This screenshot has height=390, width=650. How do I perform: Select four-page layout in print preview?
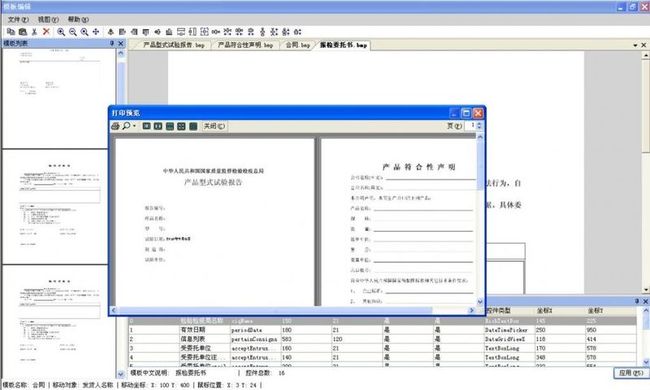[181, 126]
